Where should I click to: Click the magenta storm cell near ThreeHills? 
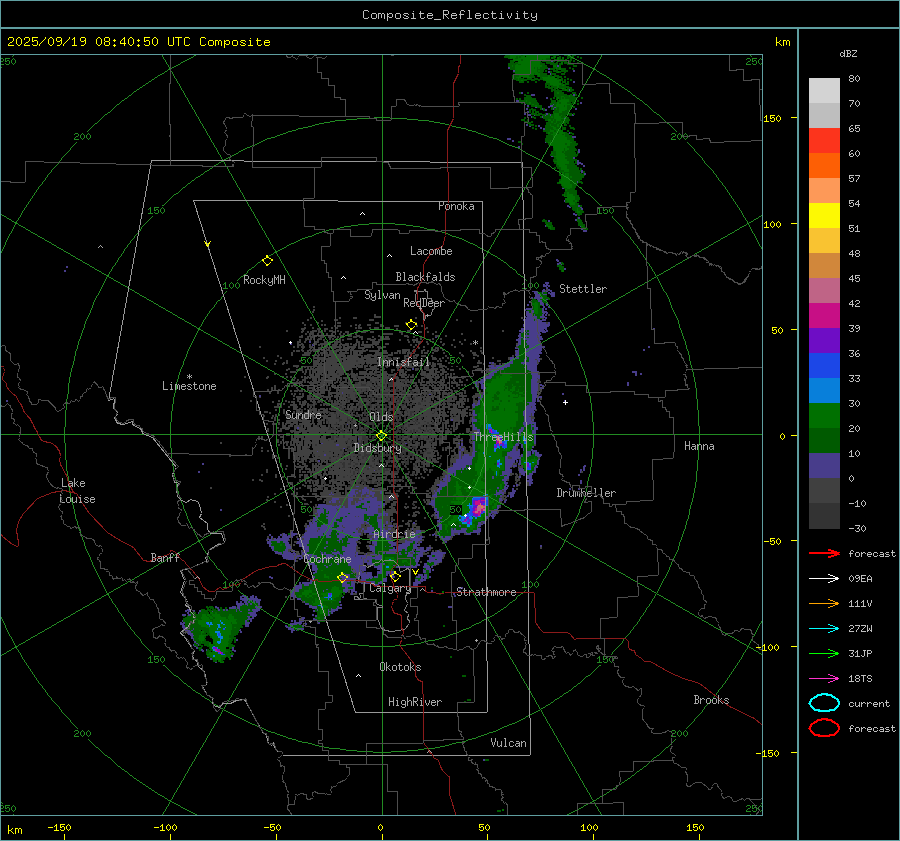point(478,506)
